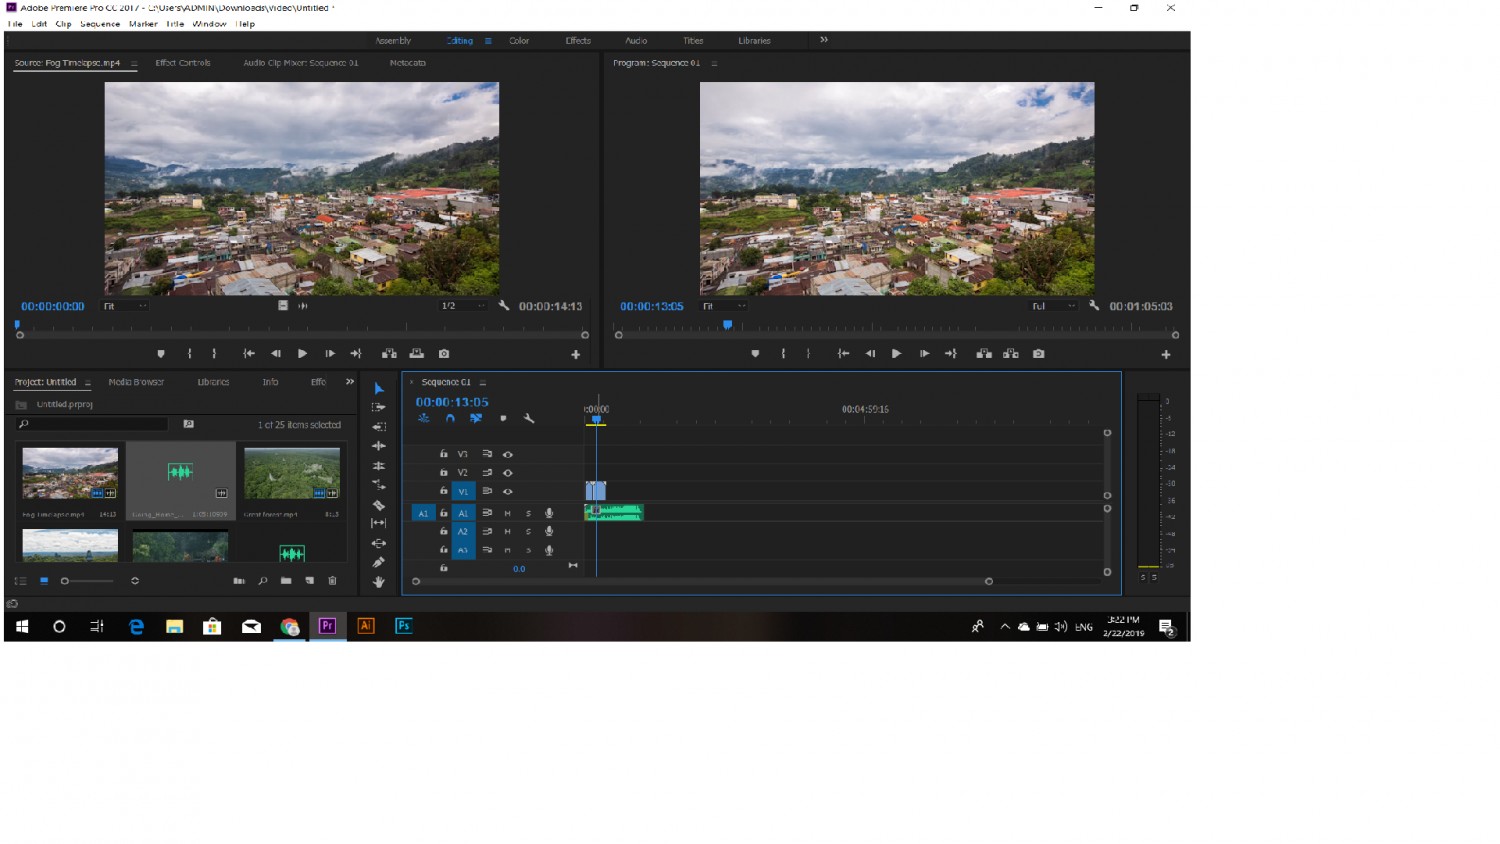Open Program monitor Fit zoom dropdown
The height and width of the screenshot is (844, 1500).
tap(724, 306)
